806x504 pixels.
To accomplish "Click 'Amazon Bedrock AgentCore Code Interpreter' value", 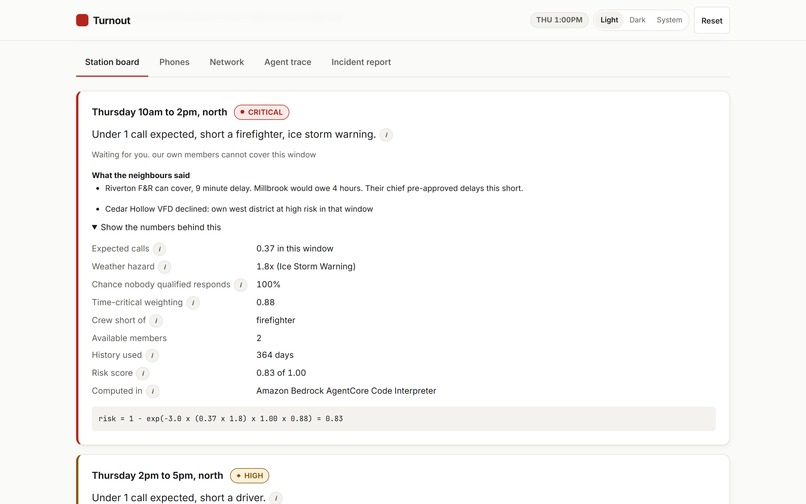I will click(346, 391).
